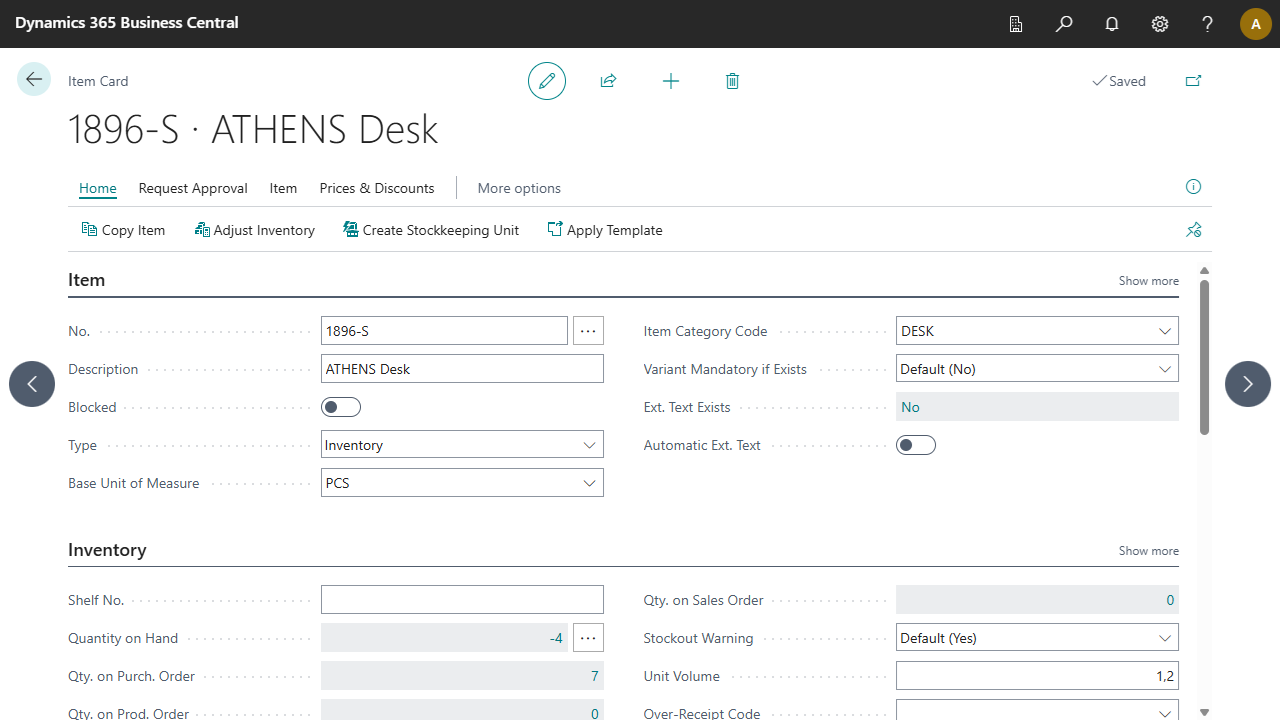Click the trash can delete icon

coord(732,81)
